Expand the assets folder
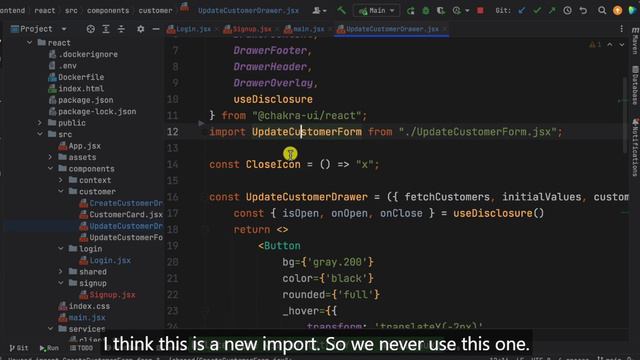640x360 pixels. click(51, 157)
